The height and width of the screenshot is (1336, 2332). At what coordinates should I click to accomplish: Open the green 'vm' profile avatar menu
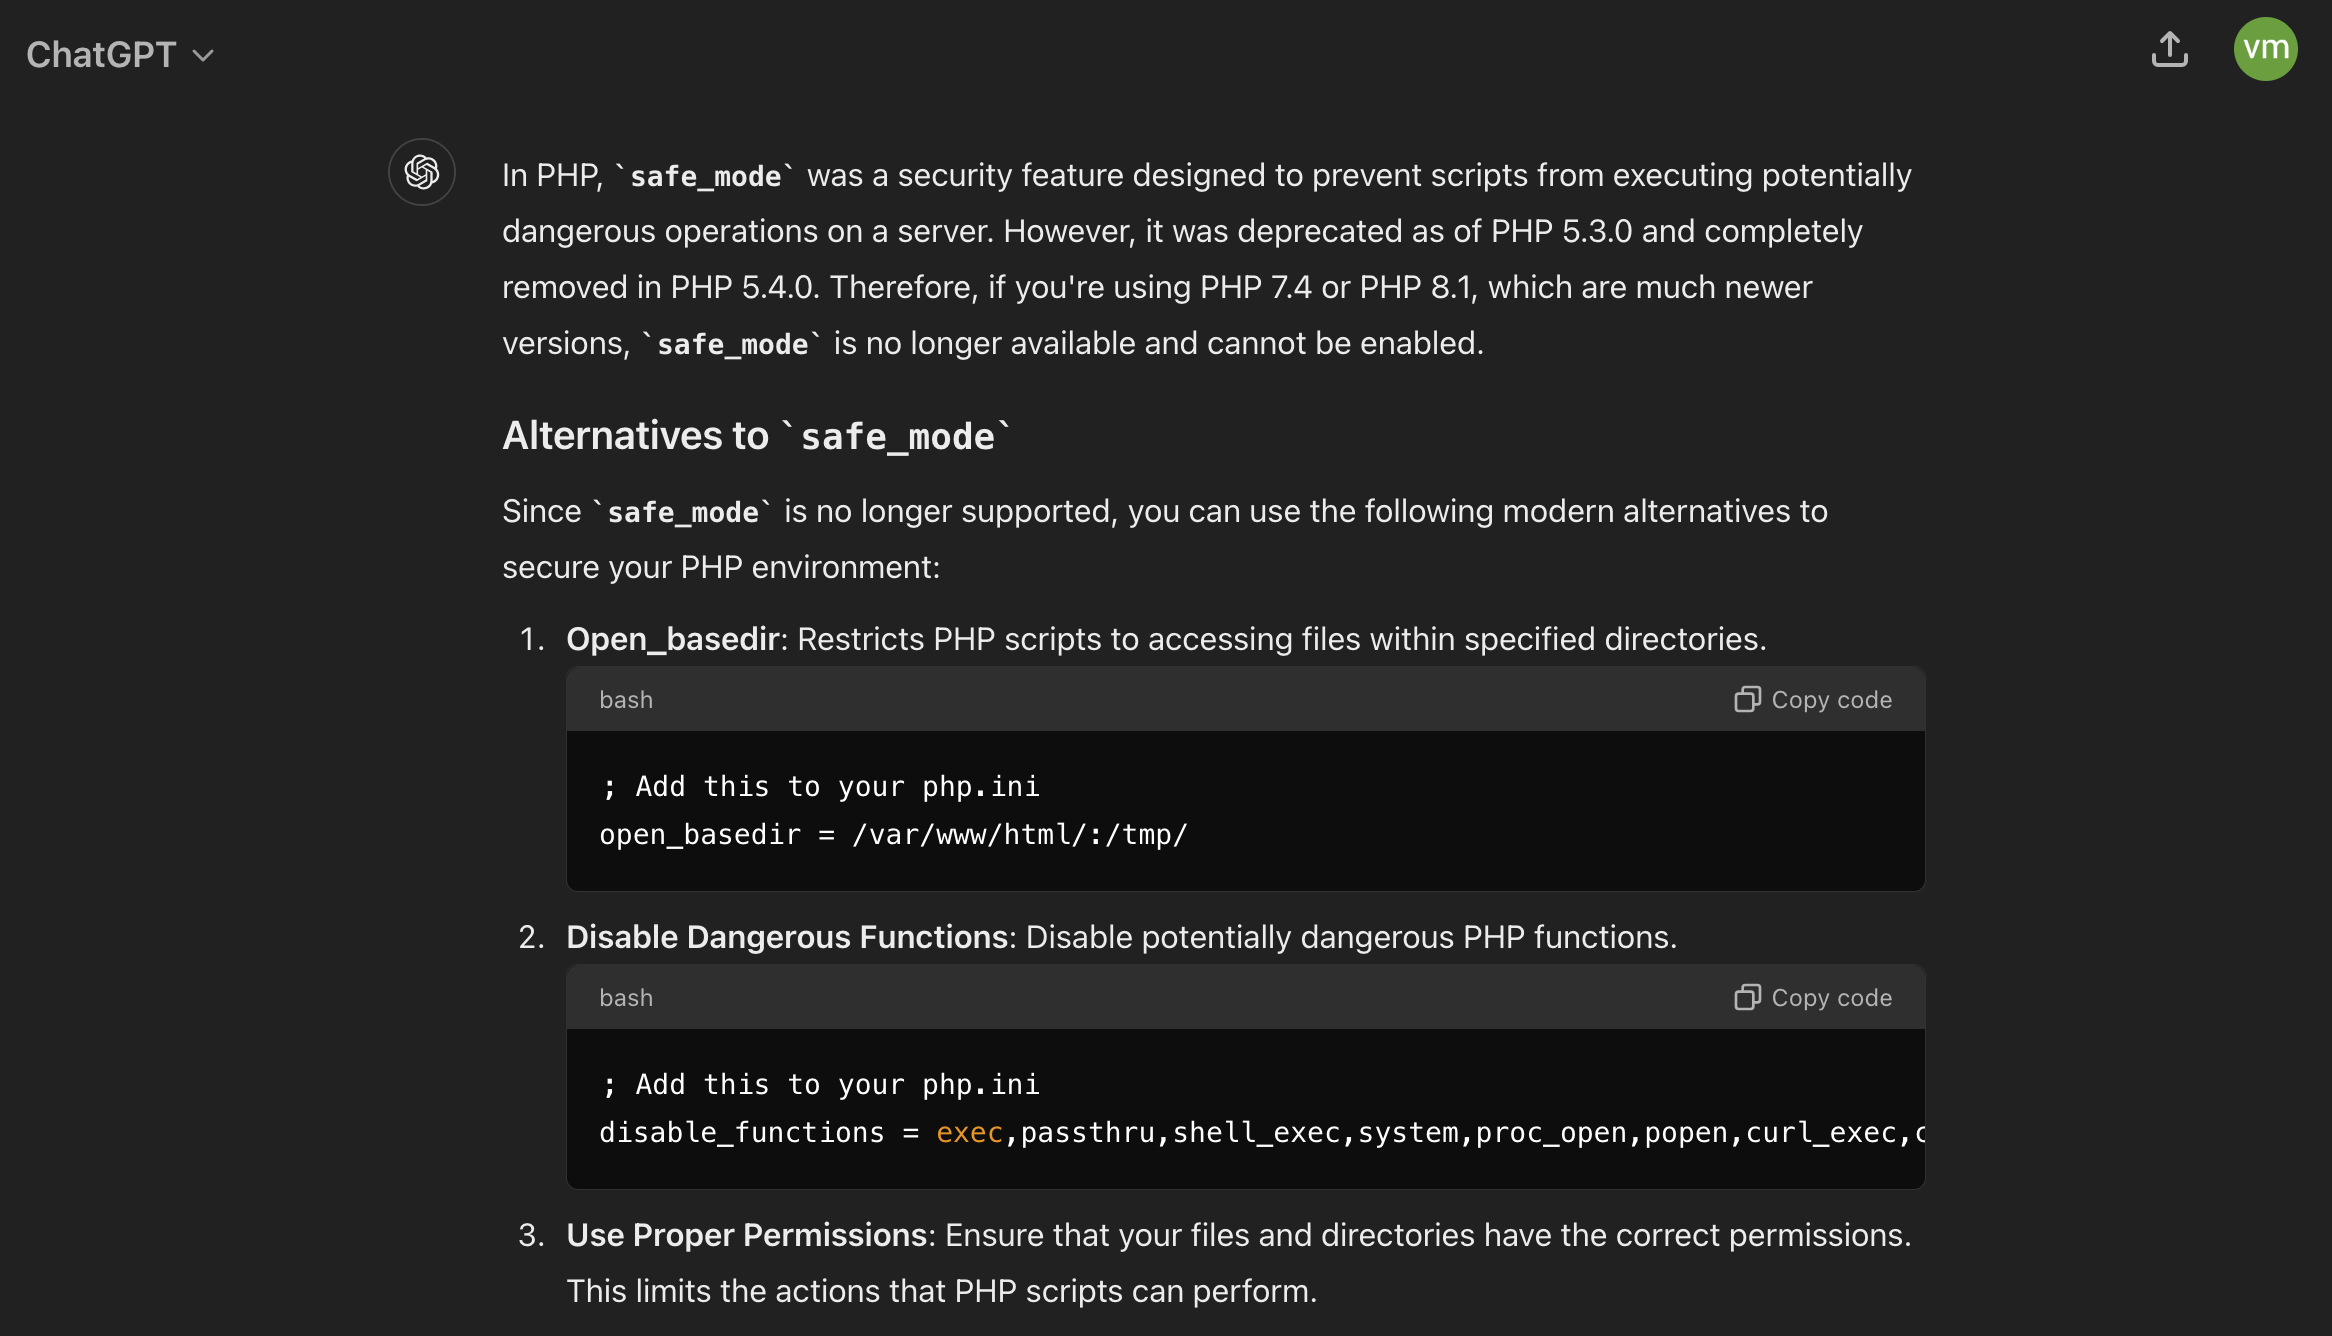point(2265,49)
